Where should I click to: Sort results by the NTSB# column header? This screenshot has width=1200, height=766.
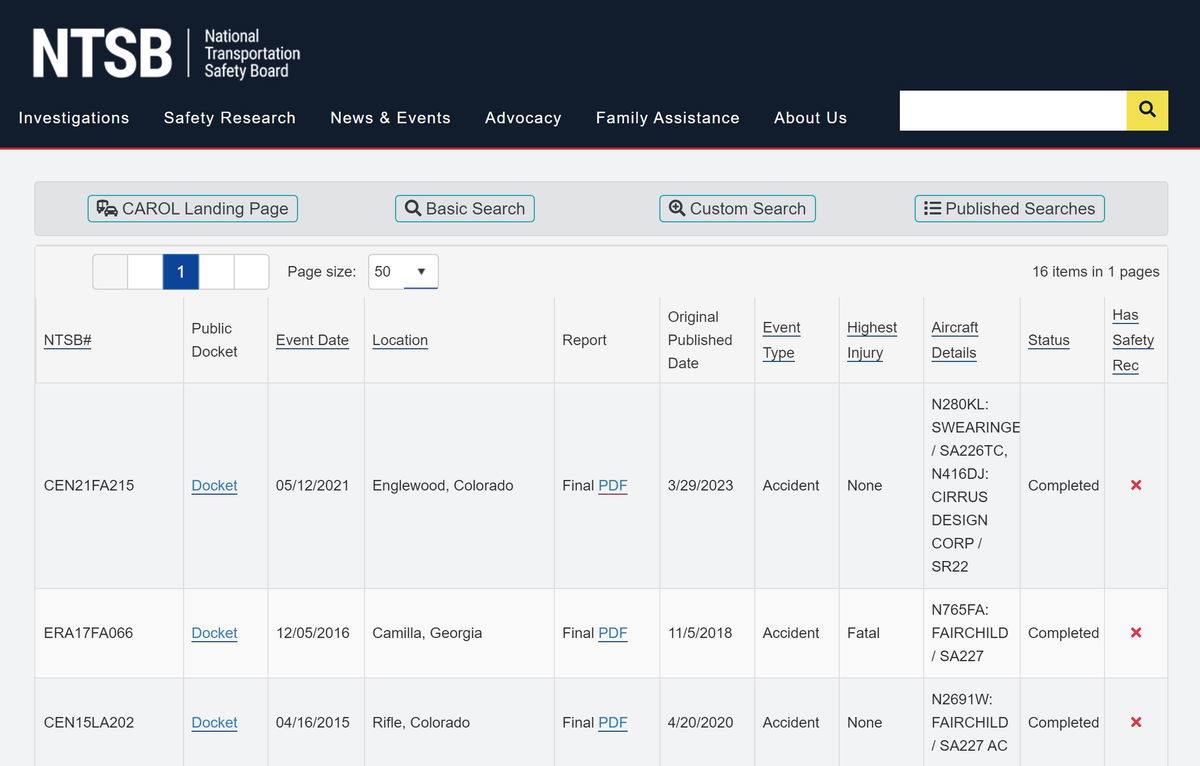pos(68,340)
